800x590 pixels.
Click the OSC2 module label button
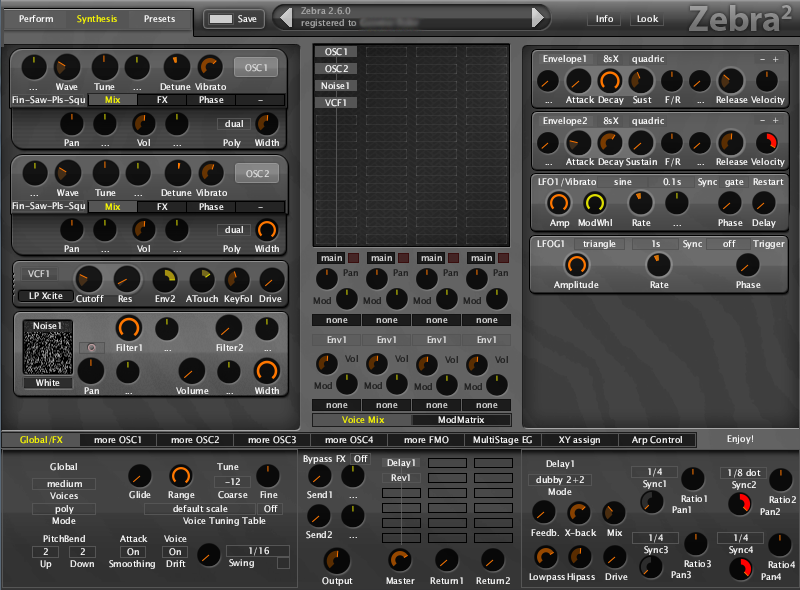pyautogui.click(x=257, y=174)
